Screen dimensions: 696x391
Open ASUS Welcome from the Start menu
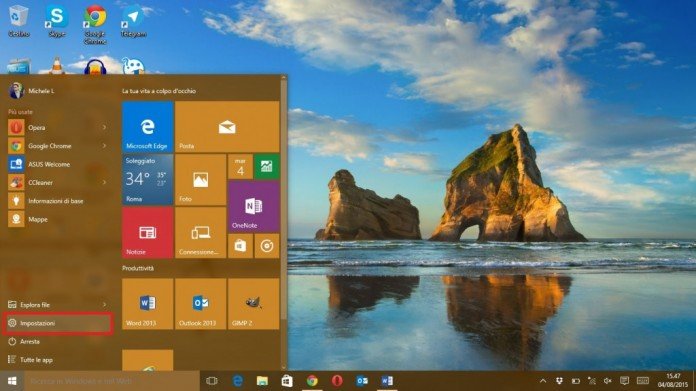tap(58, 164)
